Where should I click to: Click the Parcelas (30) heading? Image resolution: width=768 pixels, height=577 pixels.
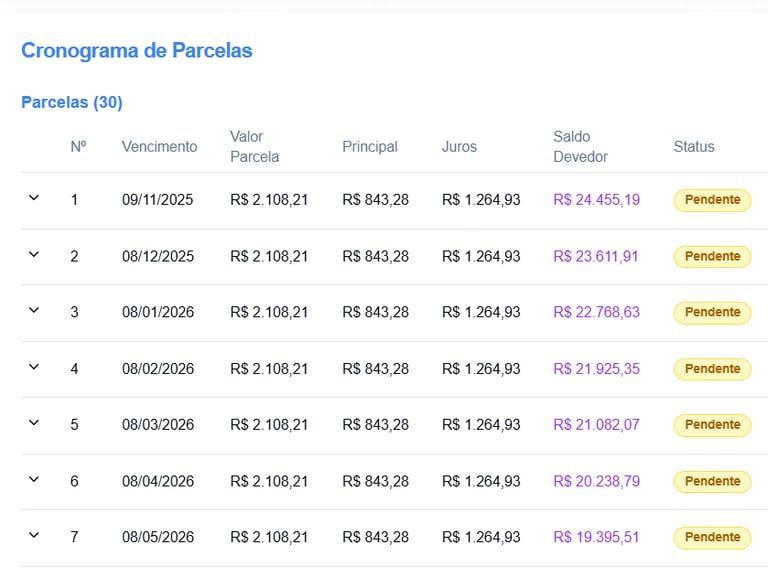[x=72, y=103]
